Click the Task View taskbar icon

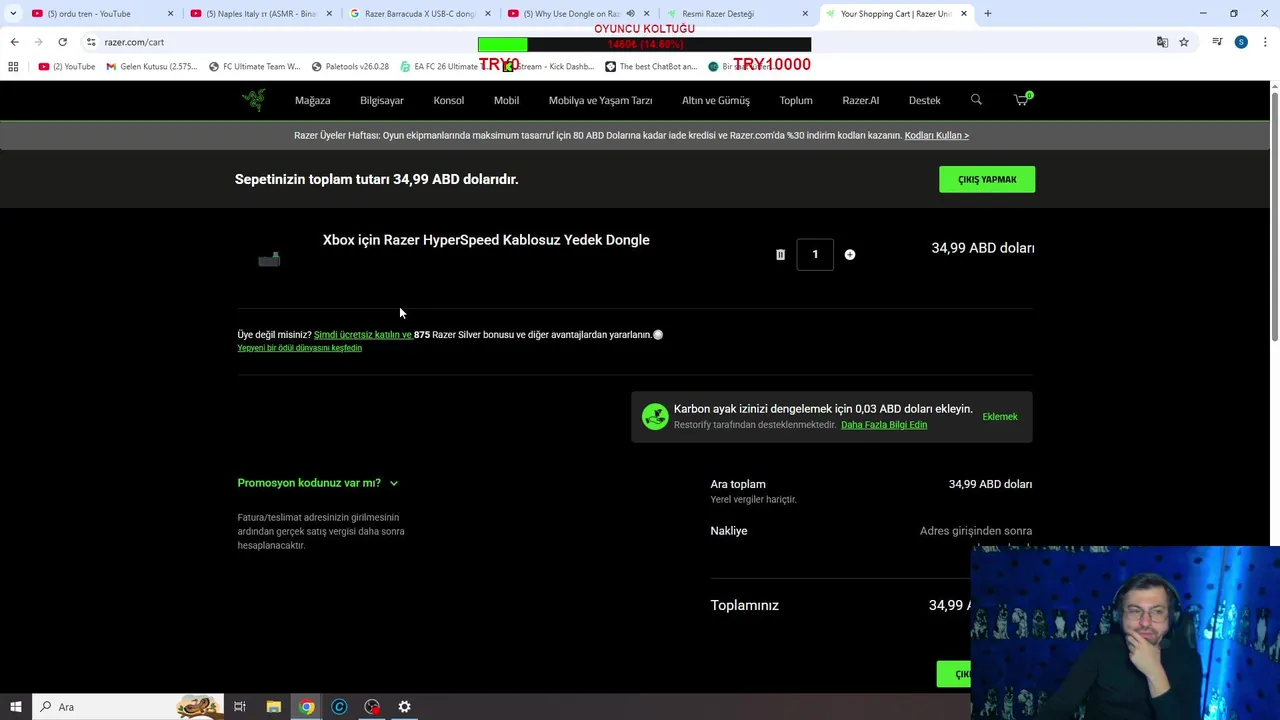coord(240,707)
